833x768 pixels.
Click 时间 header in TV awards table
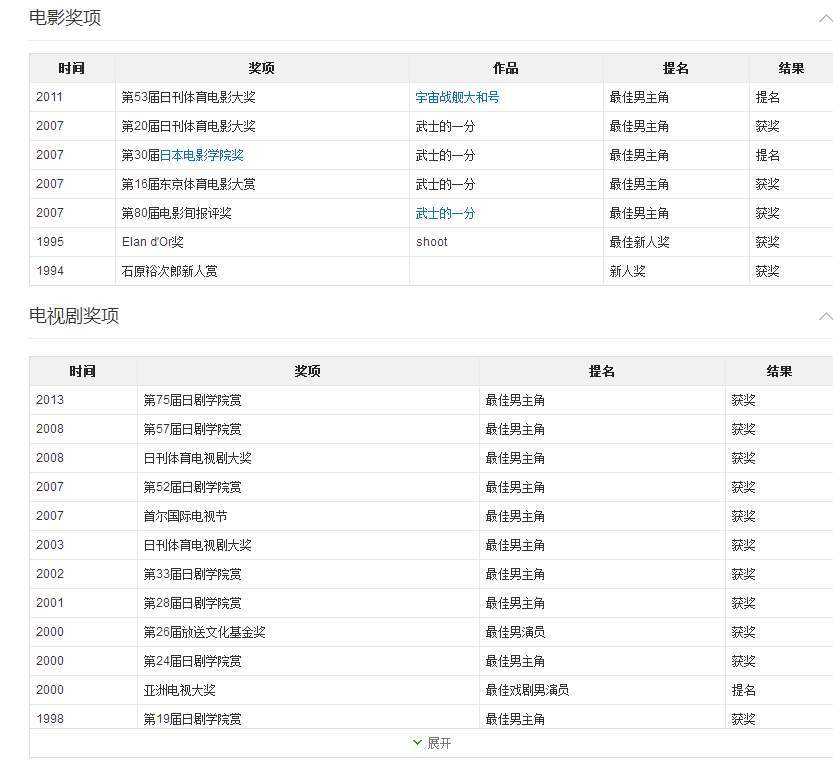click(x=83, y=371)
